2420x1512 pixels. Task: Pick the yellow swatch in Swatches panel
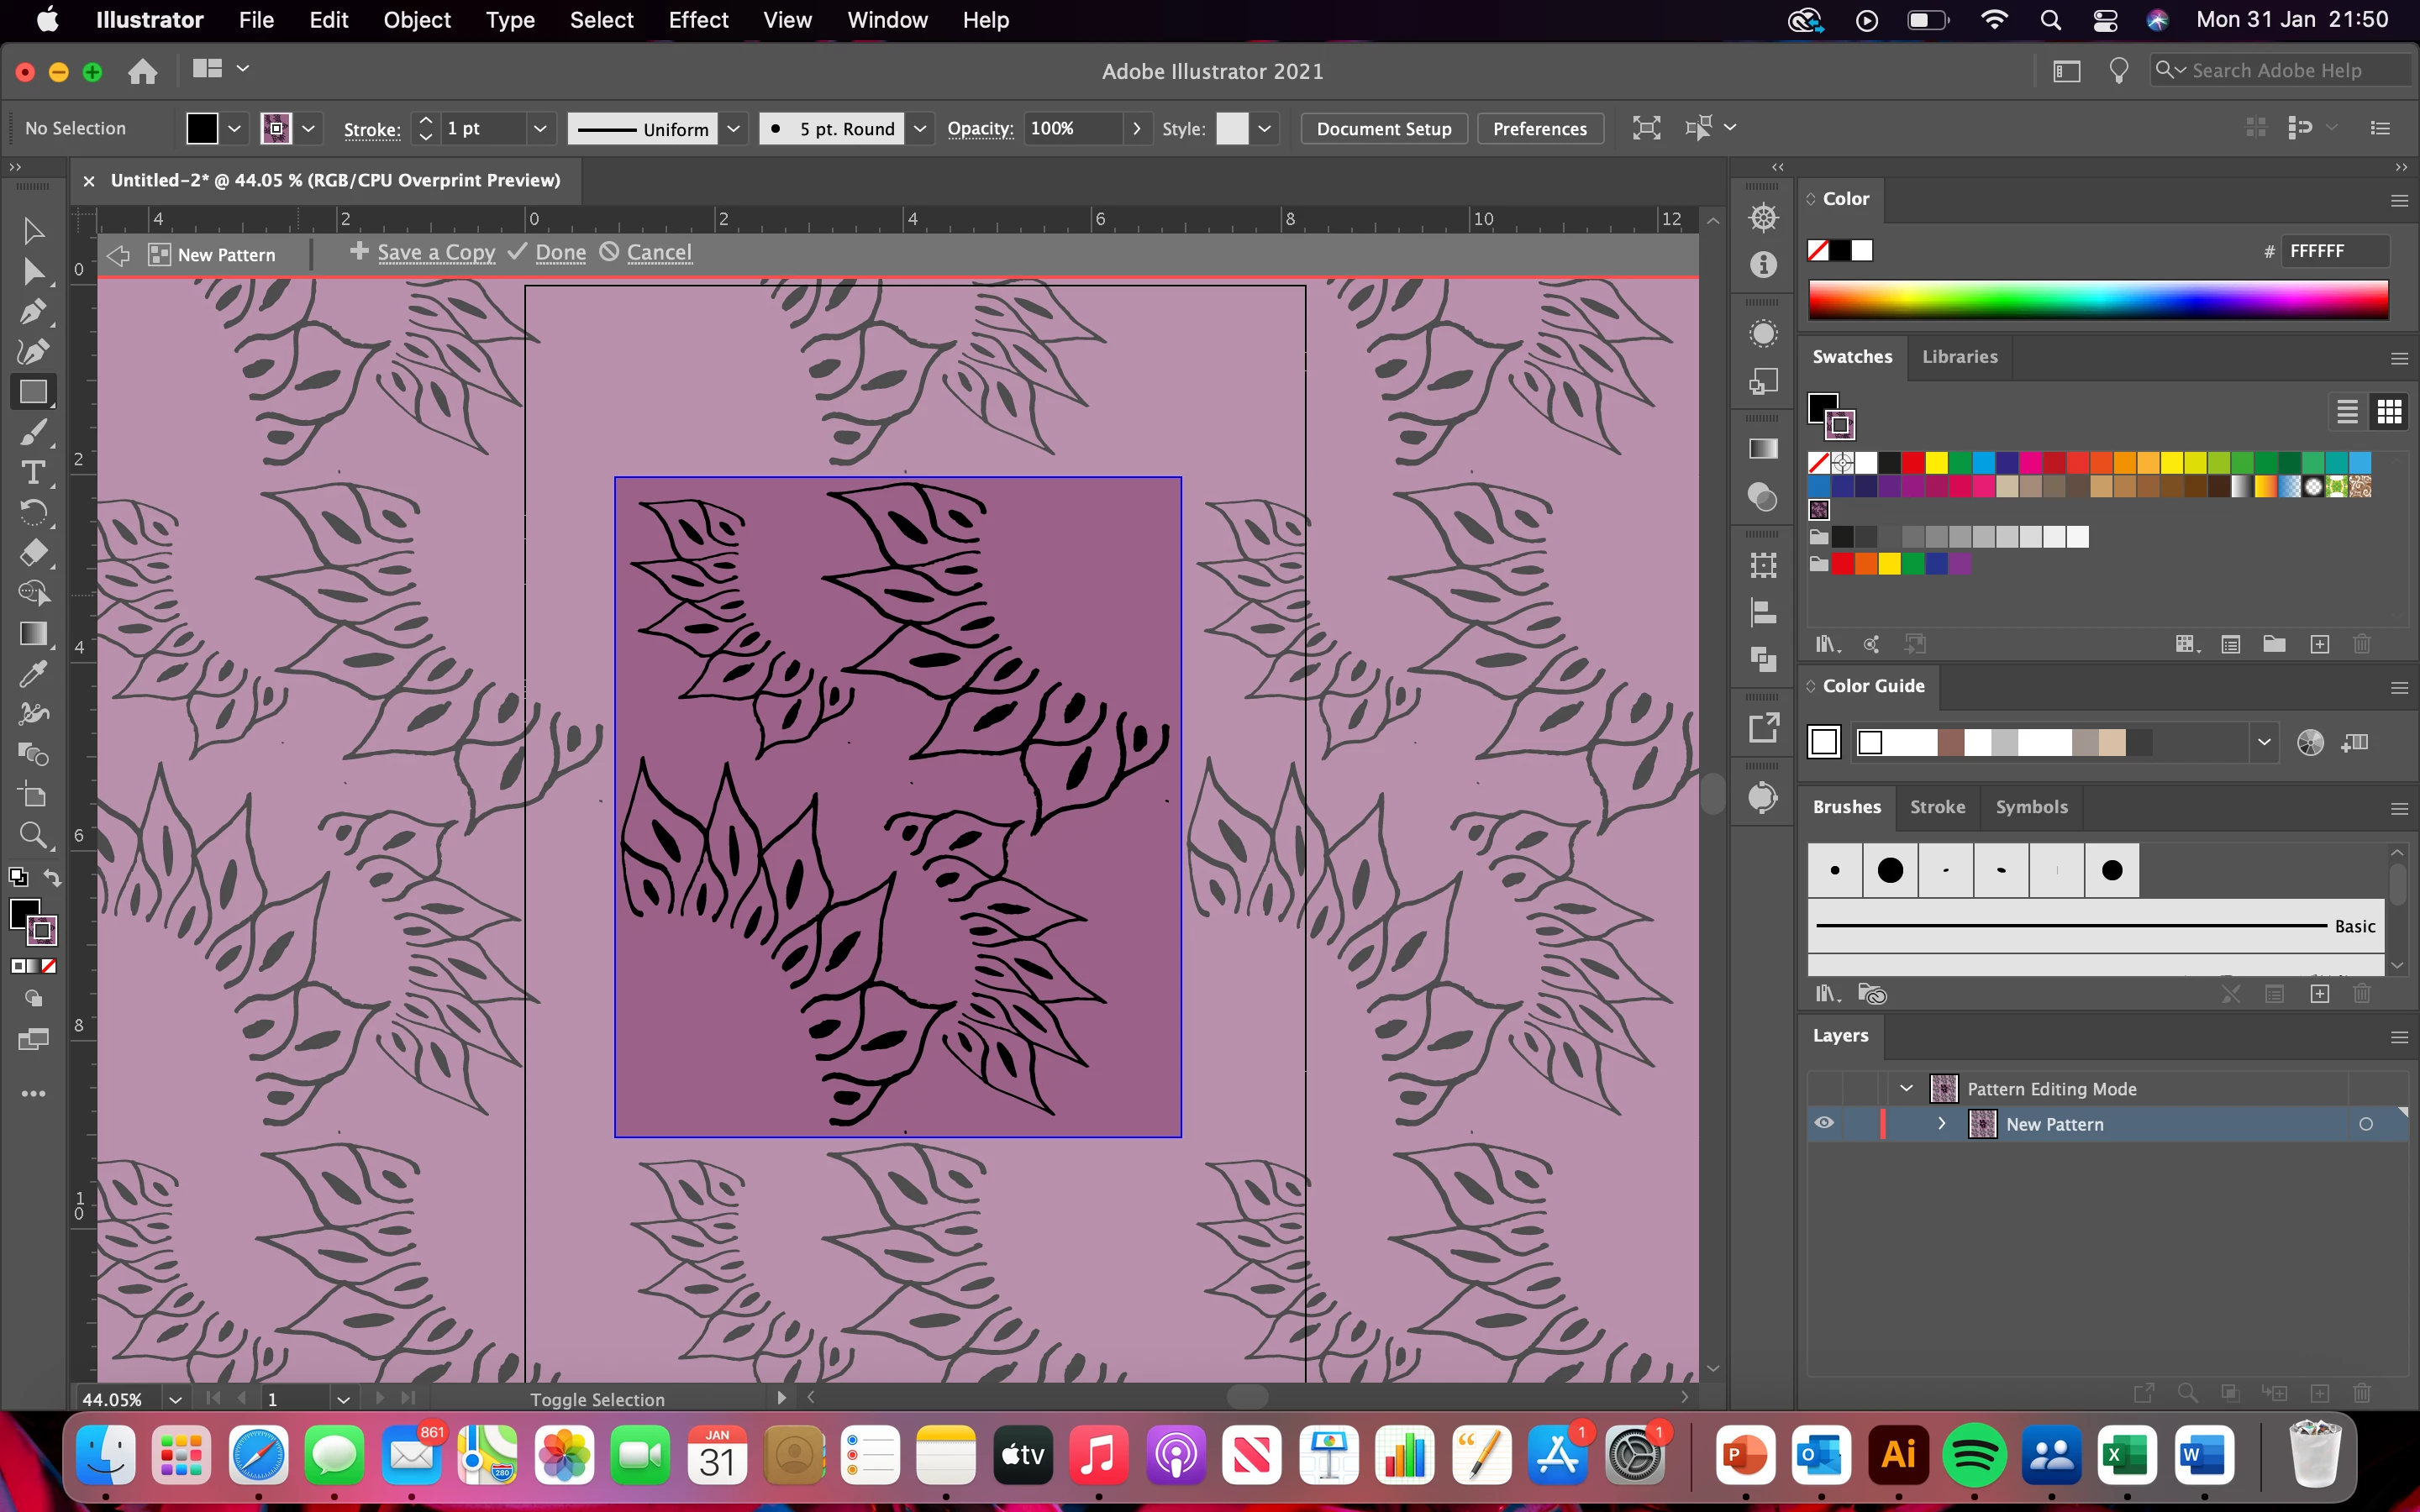pos(1937,462)
